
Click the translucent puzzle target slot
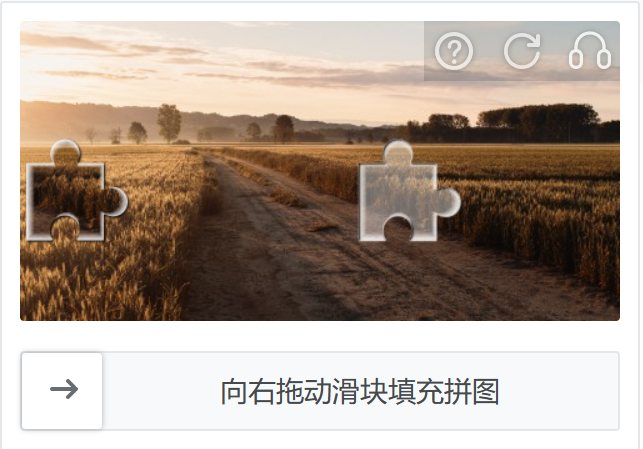pyautogui.click(x=410, y=191)
